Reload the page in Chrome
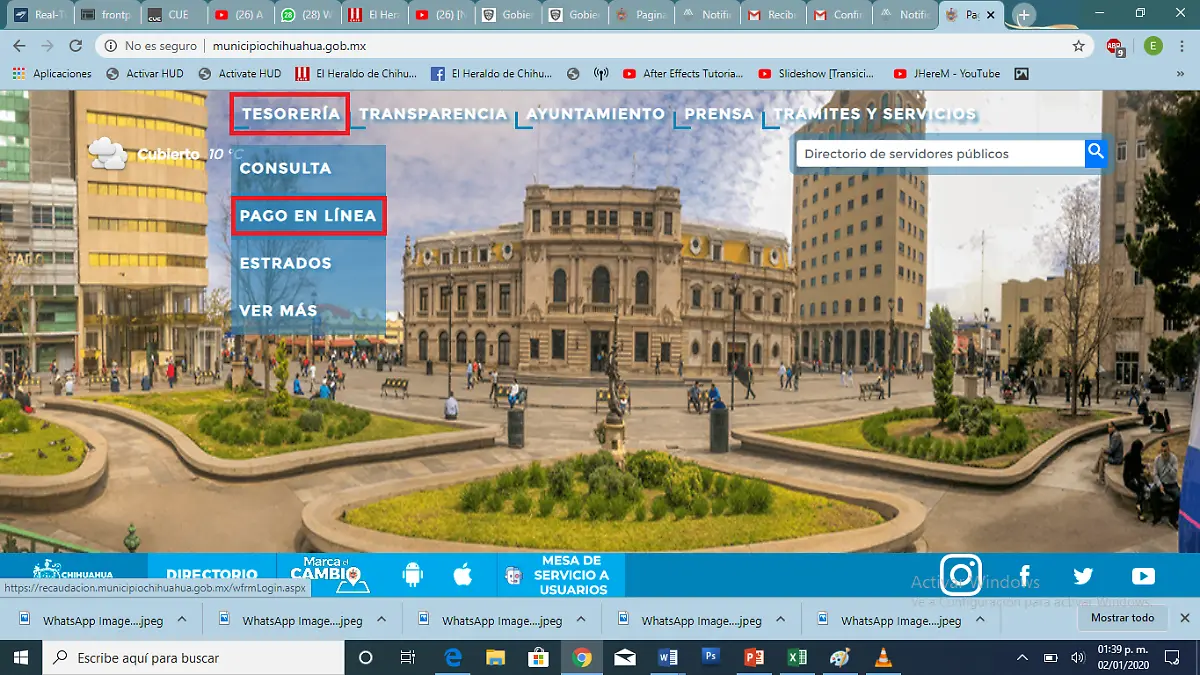Image resolution: width=1200 pixels, height=675 pixels. [75, 46]
